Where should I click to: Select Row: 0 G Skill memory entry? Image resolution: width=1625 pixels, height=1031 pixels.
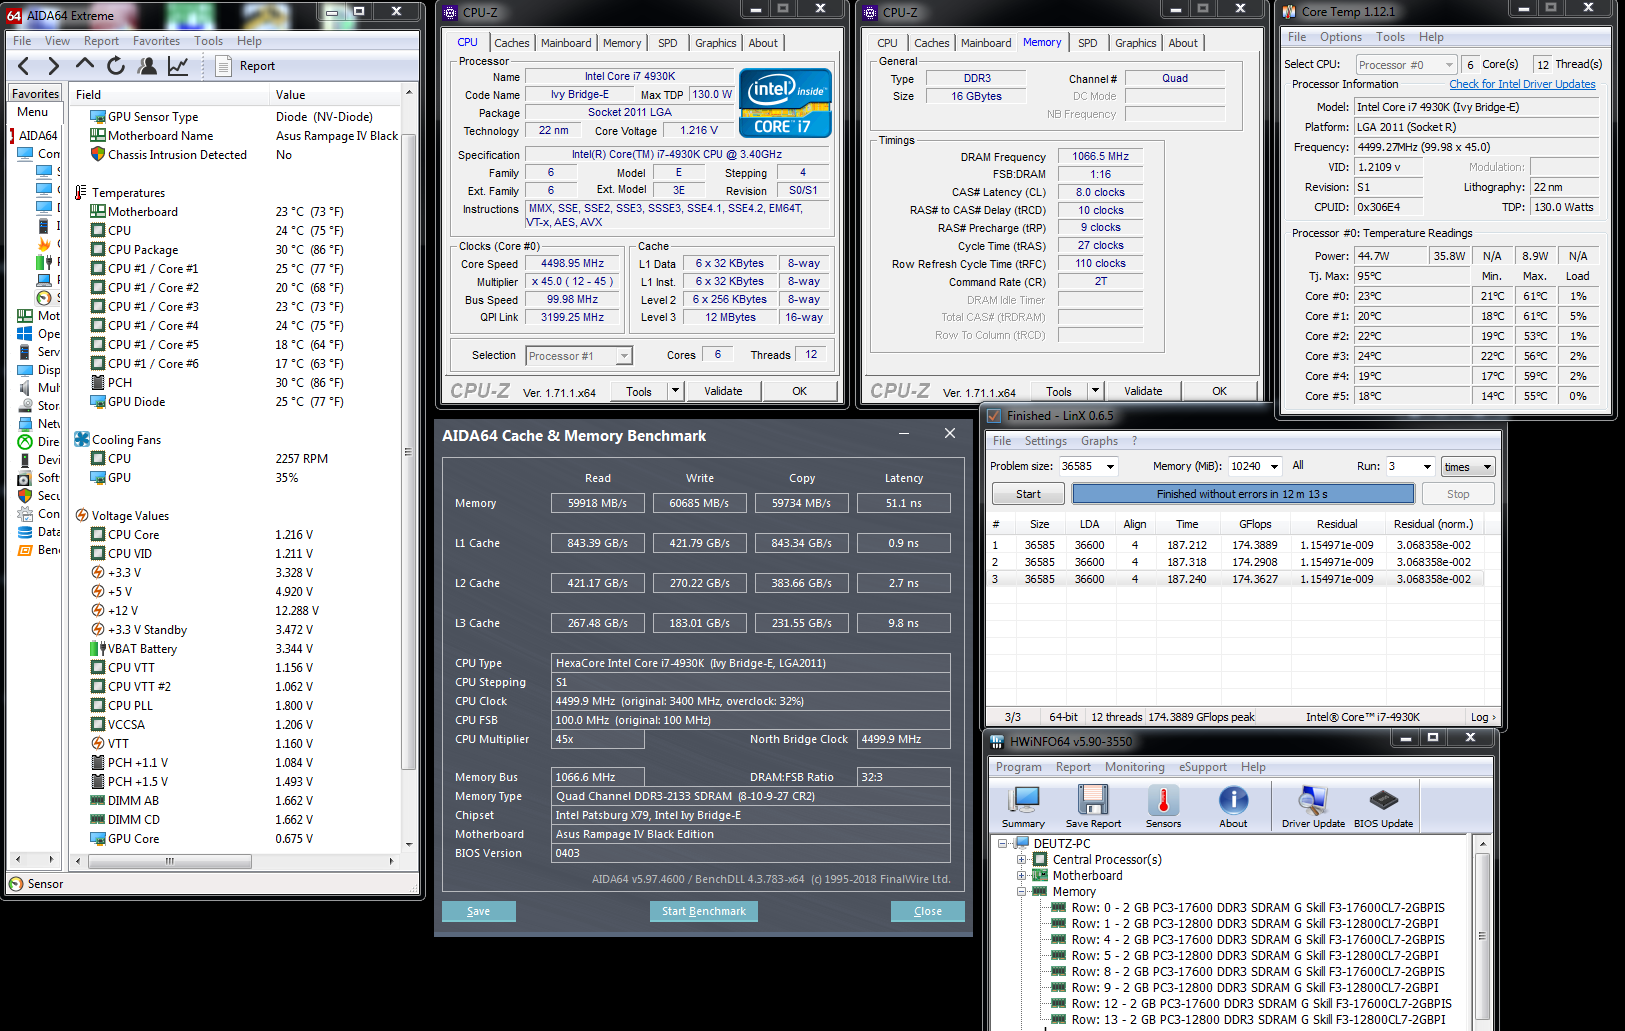tap(1248, 908)
